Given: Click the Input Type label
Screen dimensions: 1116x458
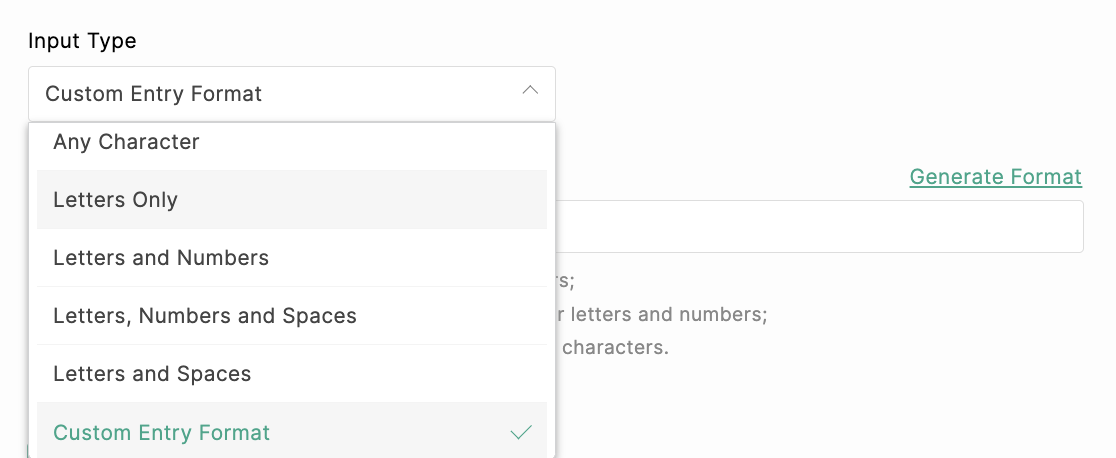Looking at the screenshot, I should tap(82, 41).
